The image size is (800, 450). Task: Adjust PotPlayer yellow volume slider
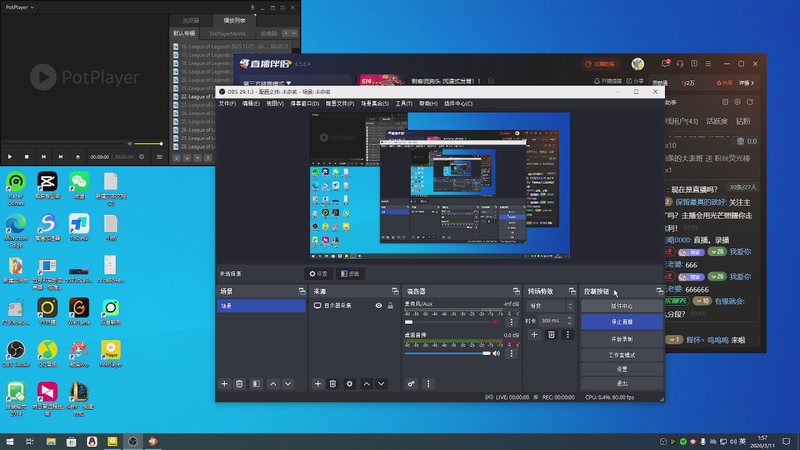tap(148, 144)
